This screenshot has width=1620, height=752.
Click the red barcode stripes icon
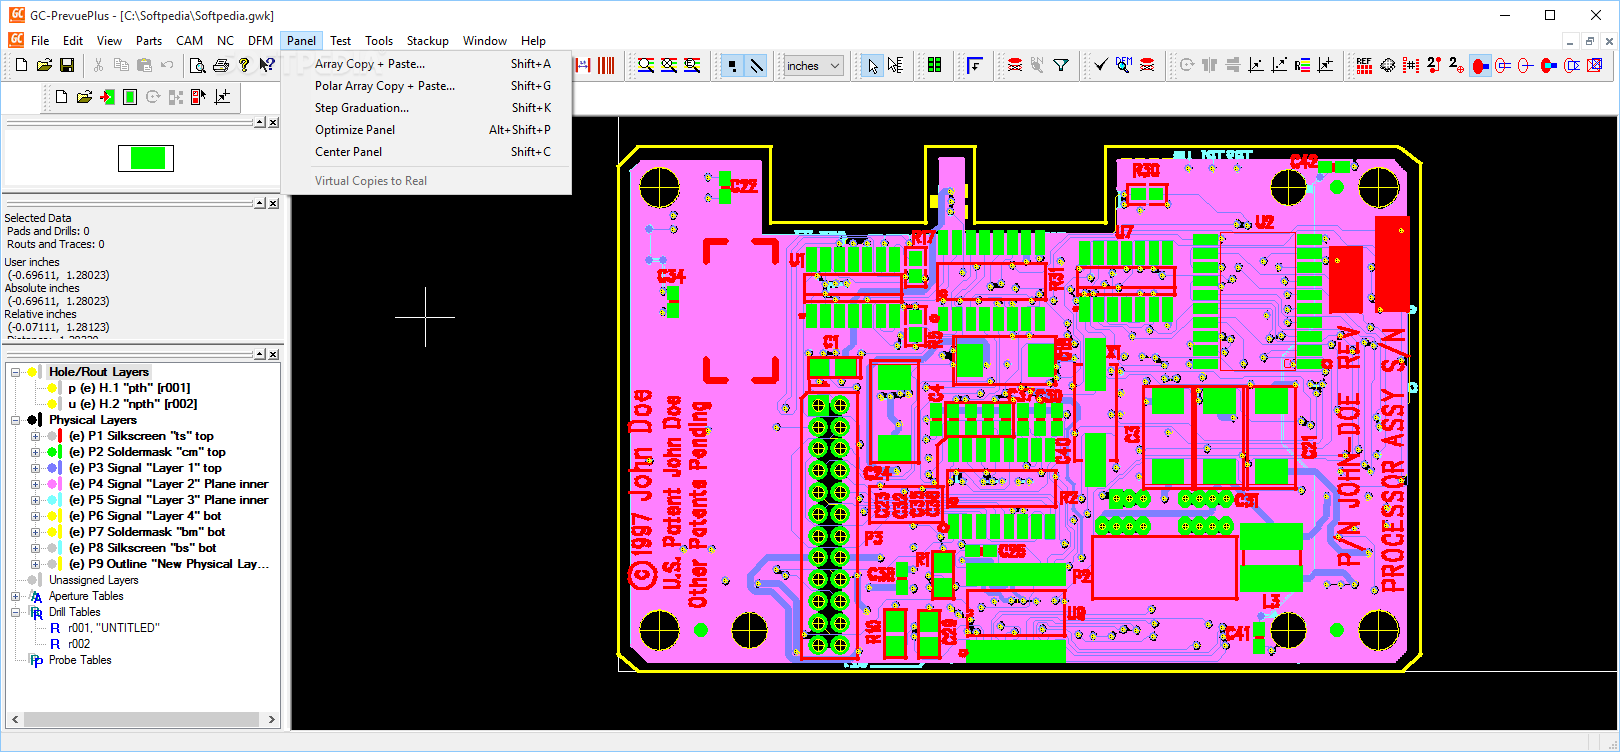pyautogui.click(x=606, y=65)
